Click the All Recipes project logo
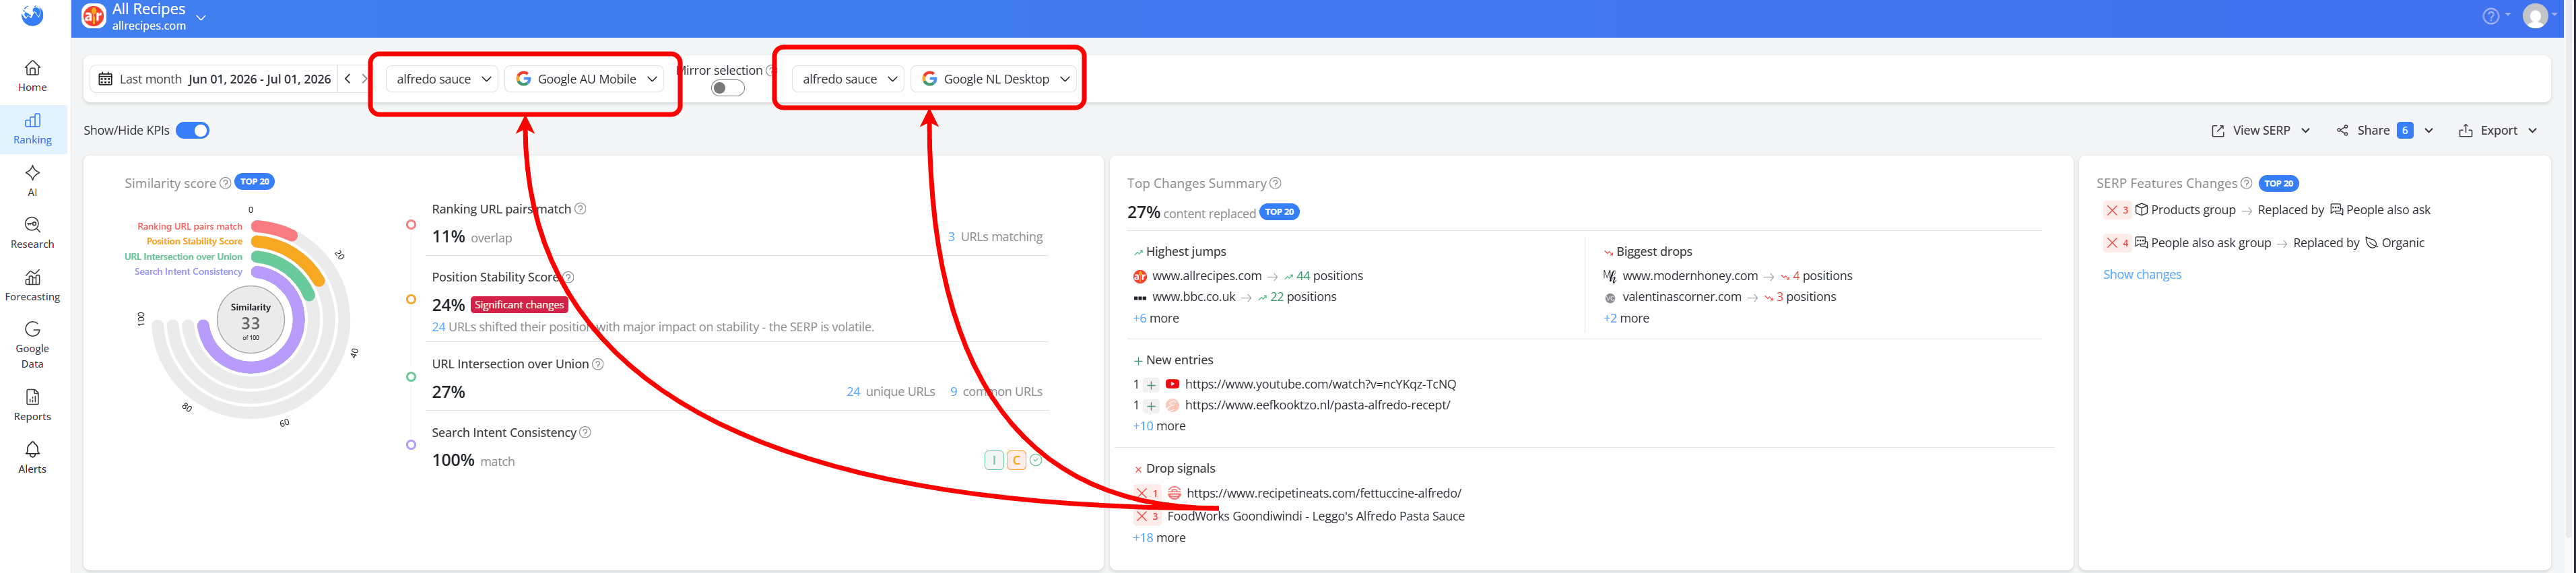This screenshot has height=573, width=2576. point(94,16)
